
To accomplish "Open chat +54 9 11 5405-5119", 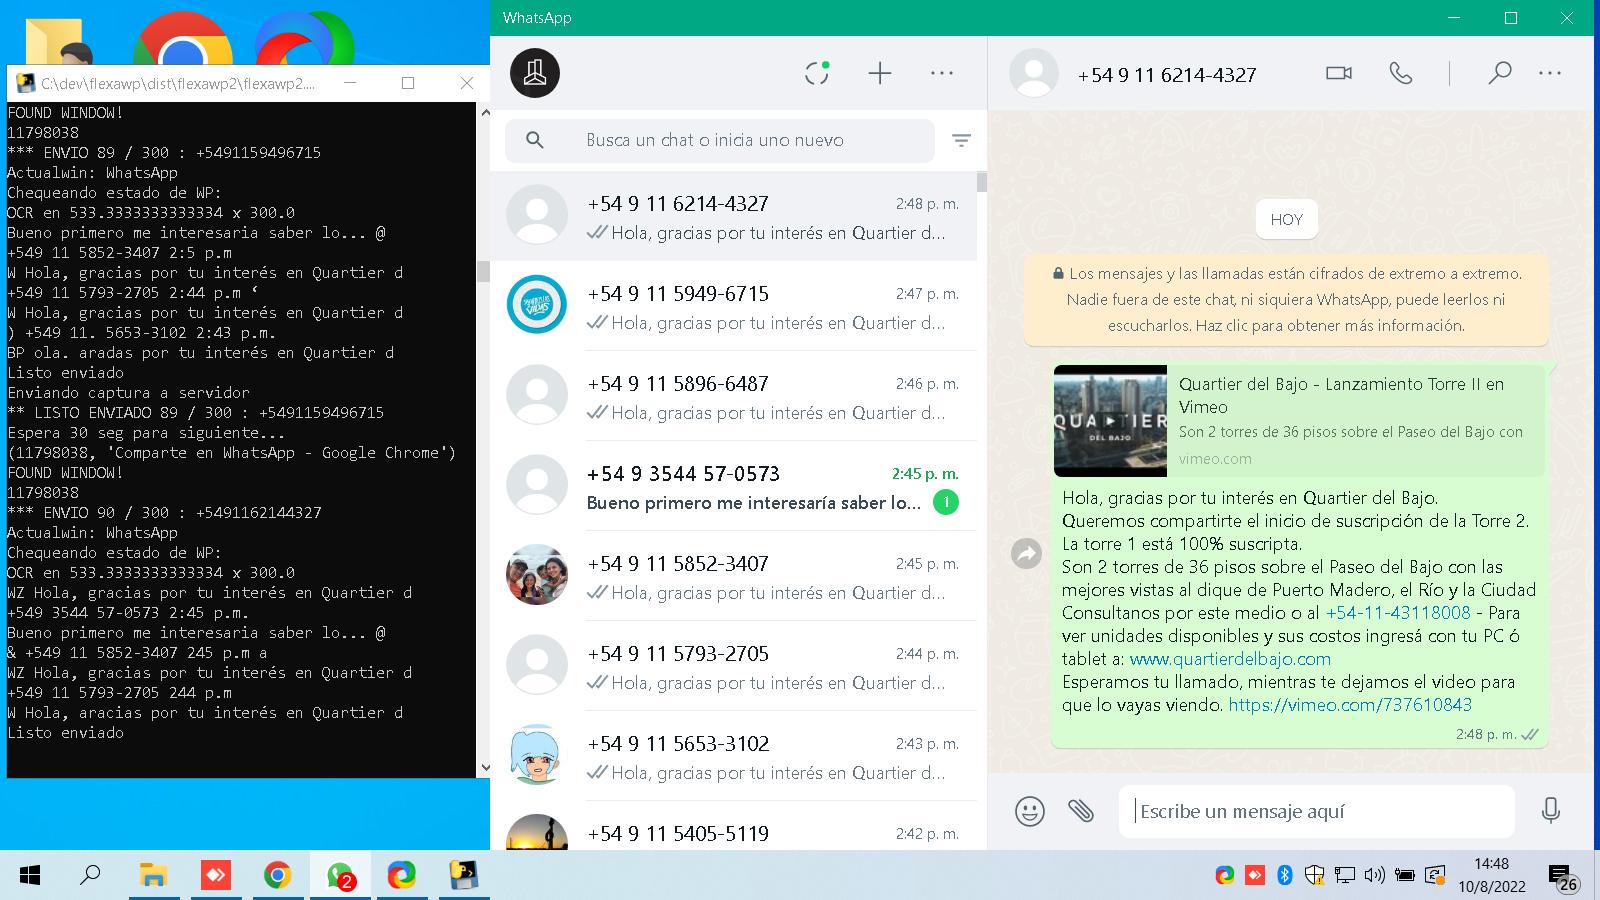I will pos(733,826).
